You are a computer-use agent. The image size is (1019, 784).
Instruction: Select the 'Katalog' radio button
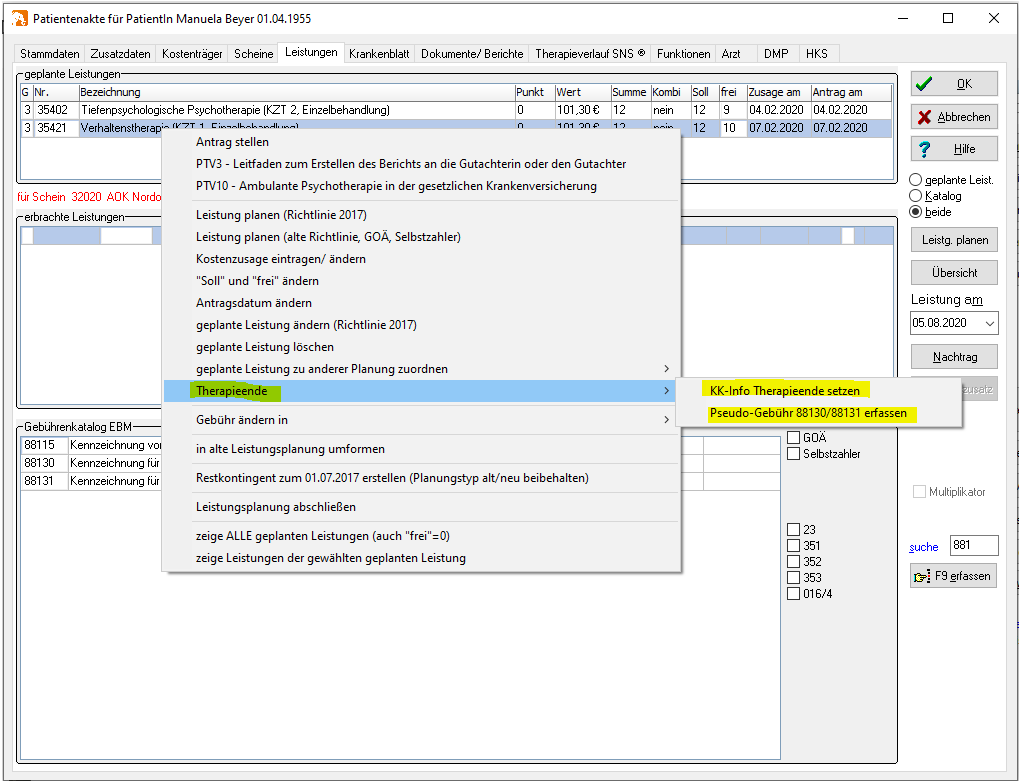915,196
